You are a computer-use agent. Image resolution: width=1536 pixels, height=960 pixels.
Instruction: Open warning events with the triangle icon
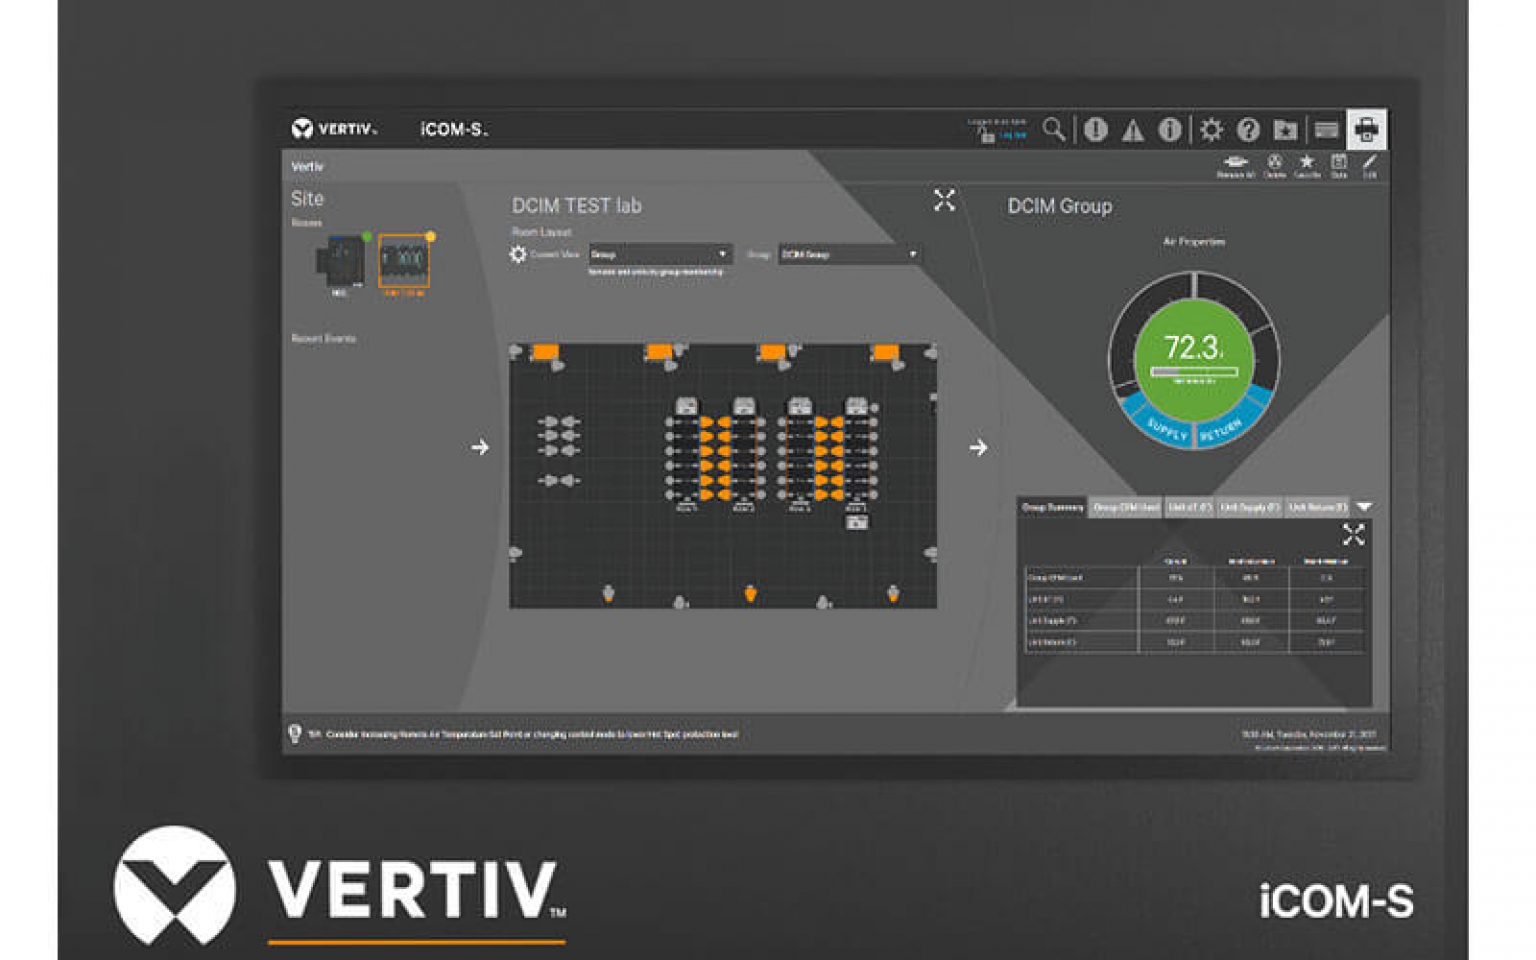pyautogui.click(x=1131, y=129)
